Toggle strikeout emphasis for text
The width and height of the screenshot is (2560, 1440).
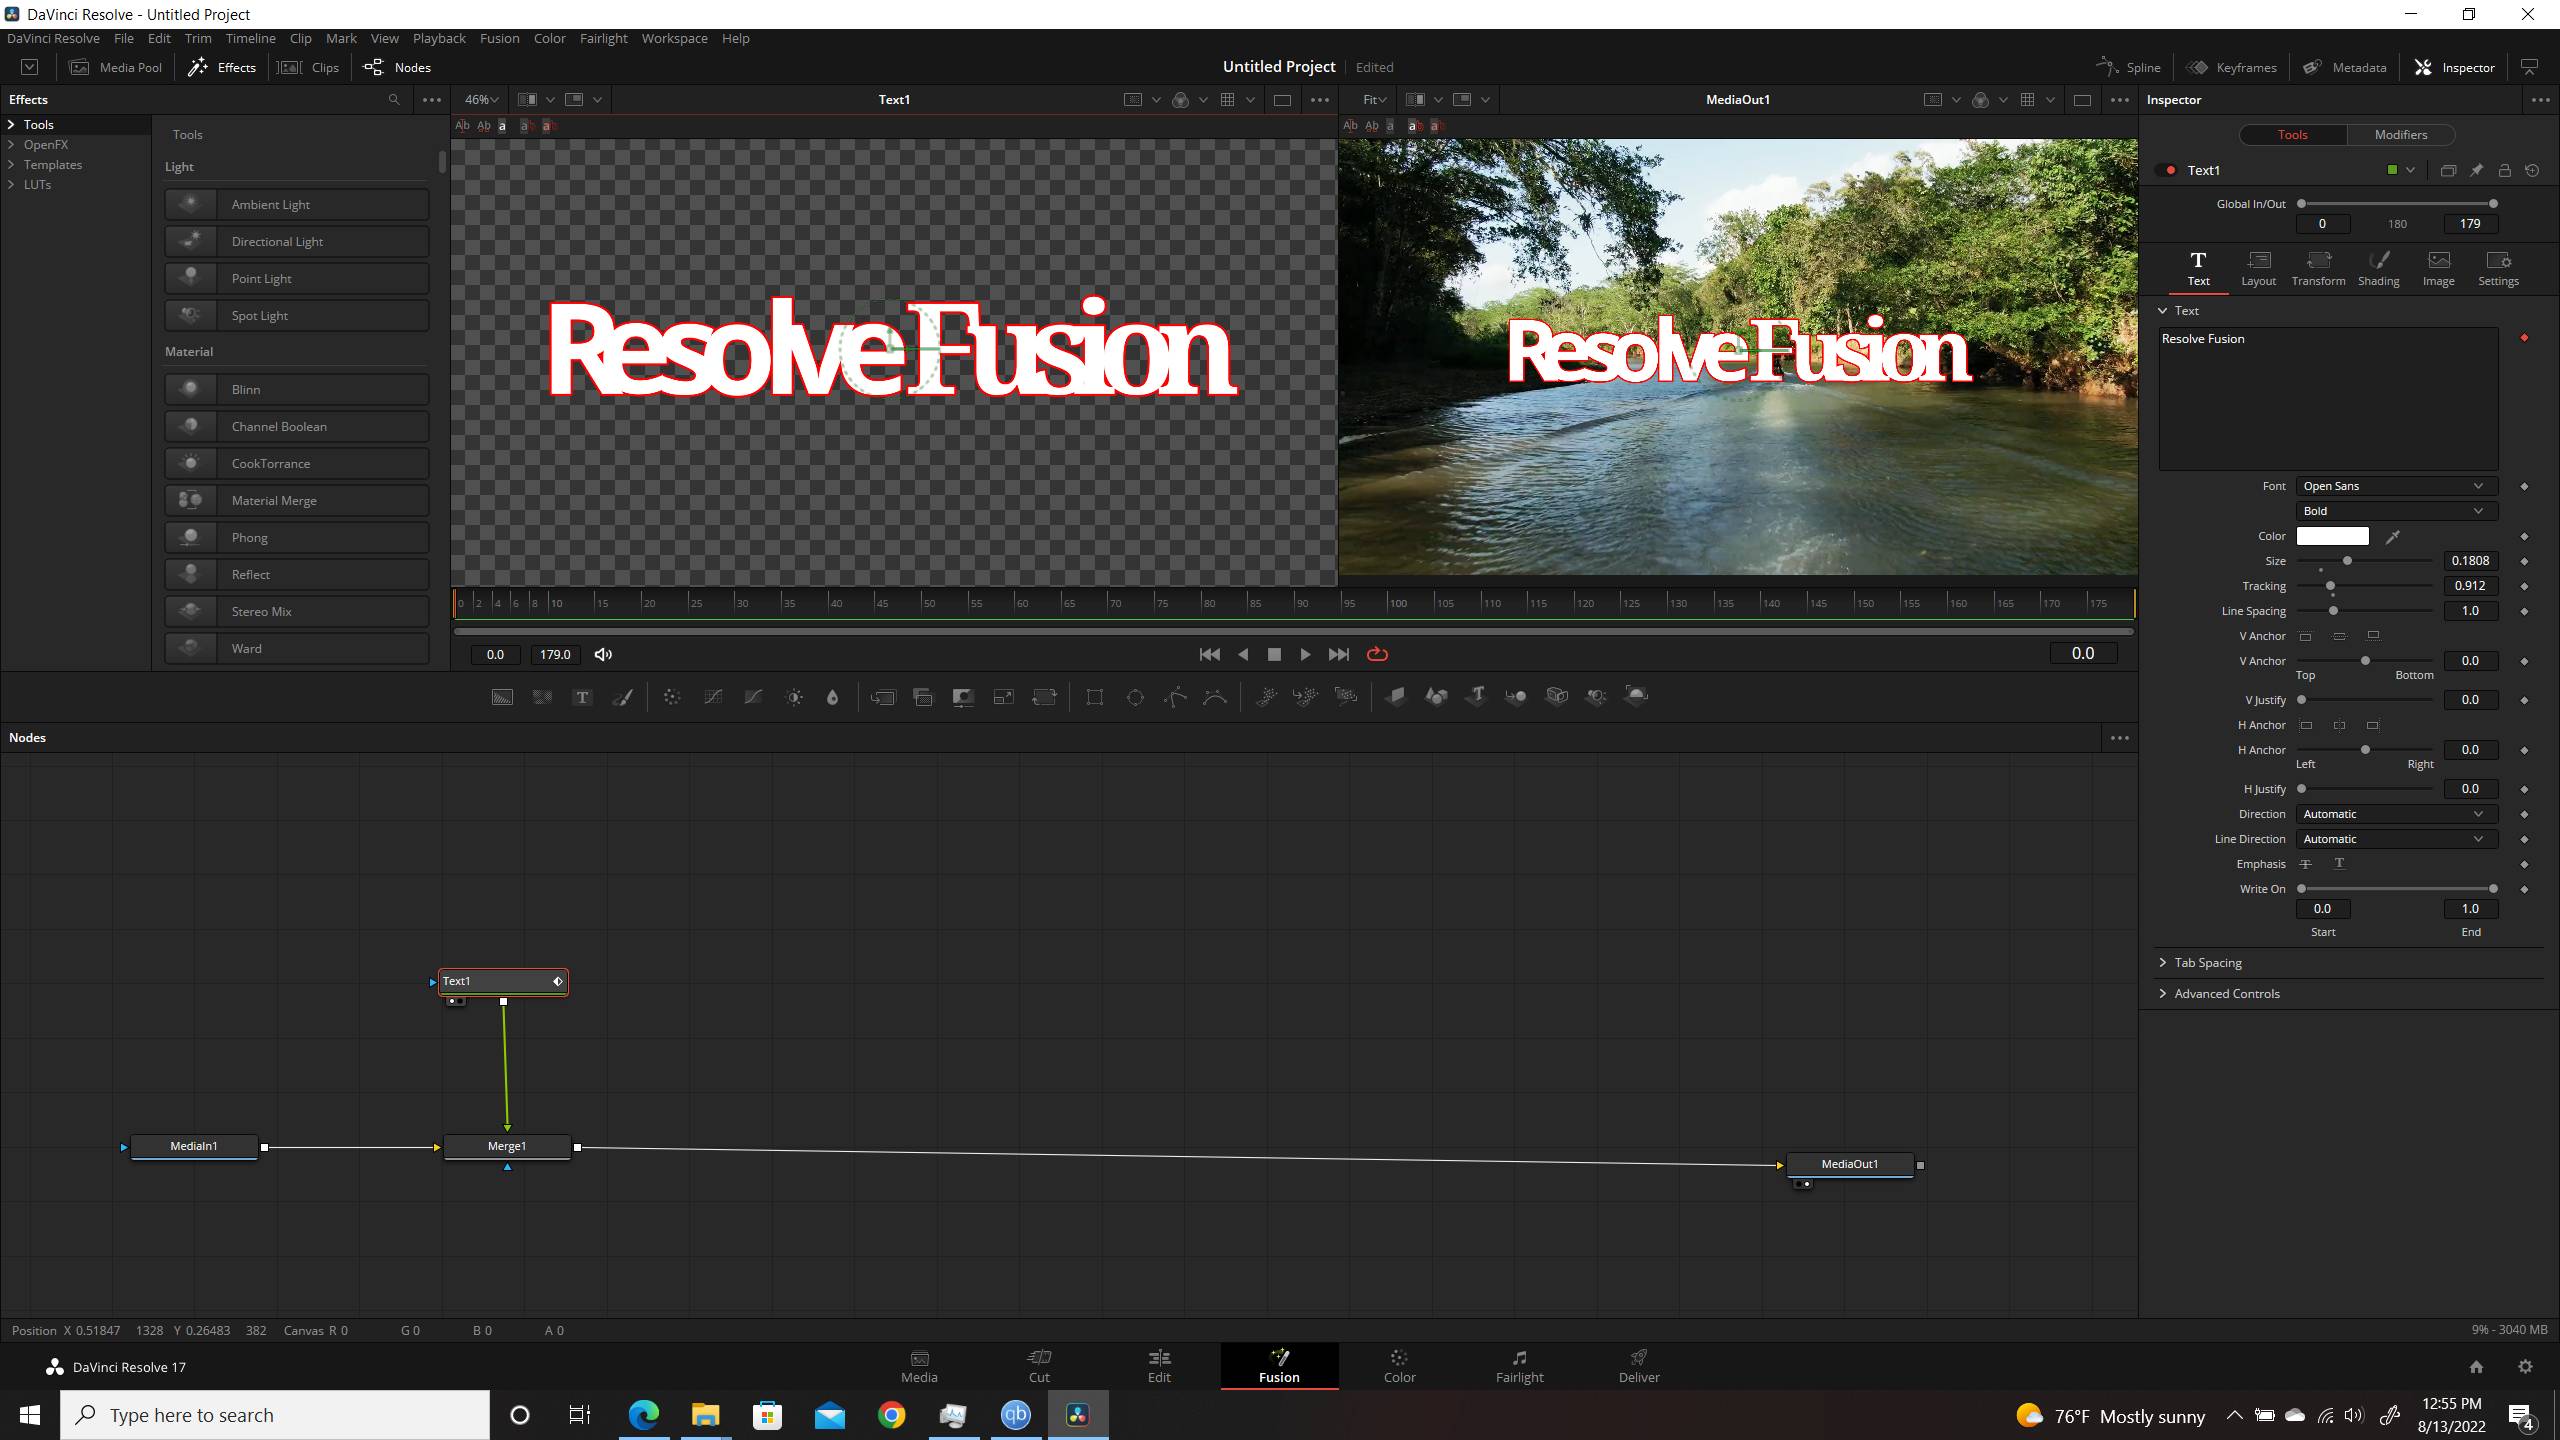pyautogui.click(x=2305, y=864)
